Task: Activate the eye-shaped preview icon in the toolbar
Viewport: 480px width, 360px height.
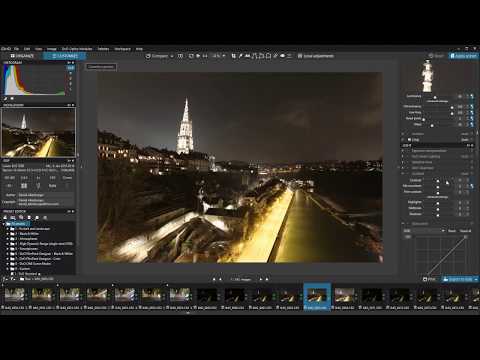Action: click(x=282, y=56)
